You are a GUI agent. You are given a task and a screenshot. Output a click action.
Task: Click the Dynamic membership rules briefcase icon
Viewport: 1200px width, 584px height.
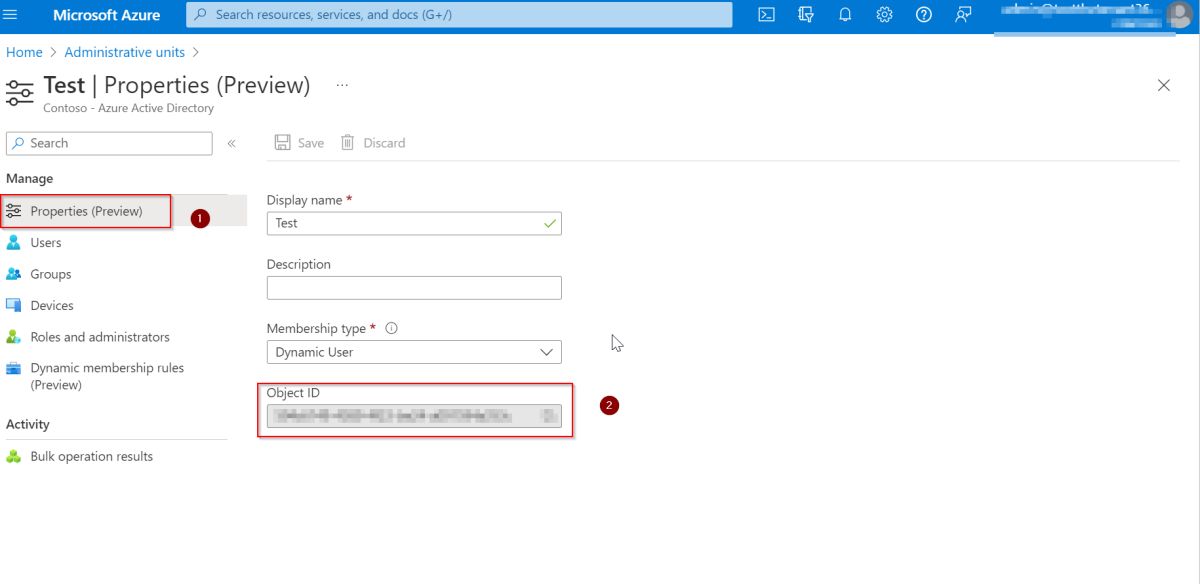tap(14, 368)
